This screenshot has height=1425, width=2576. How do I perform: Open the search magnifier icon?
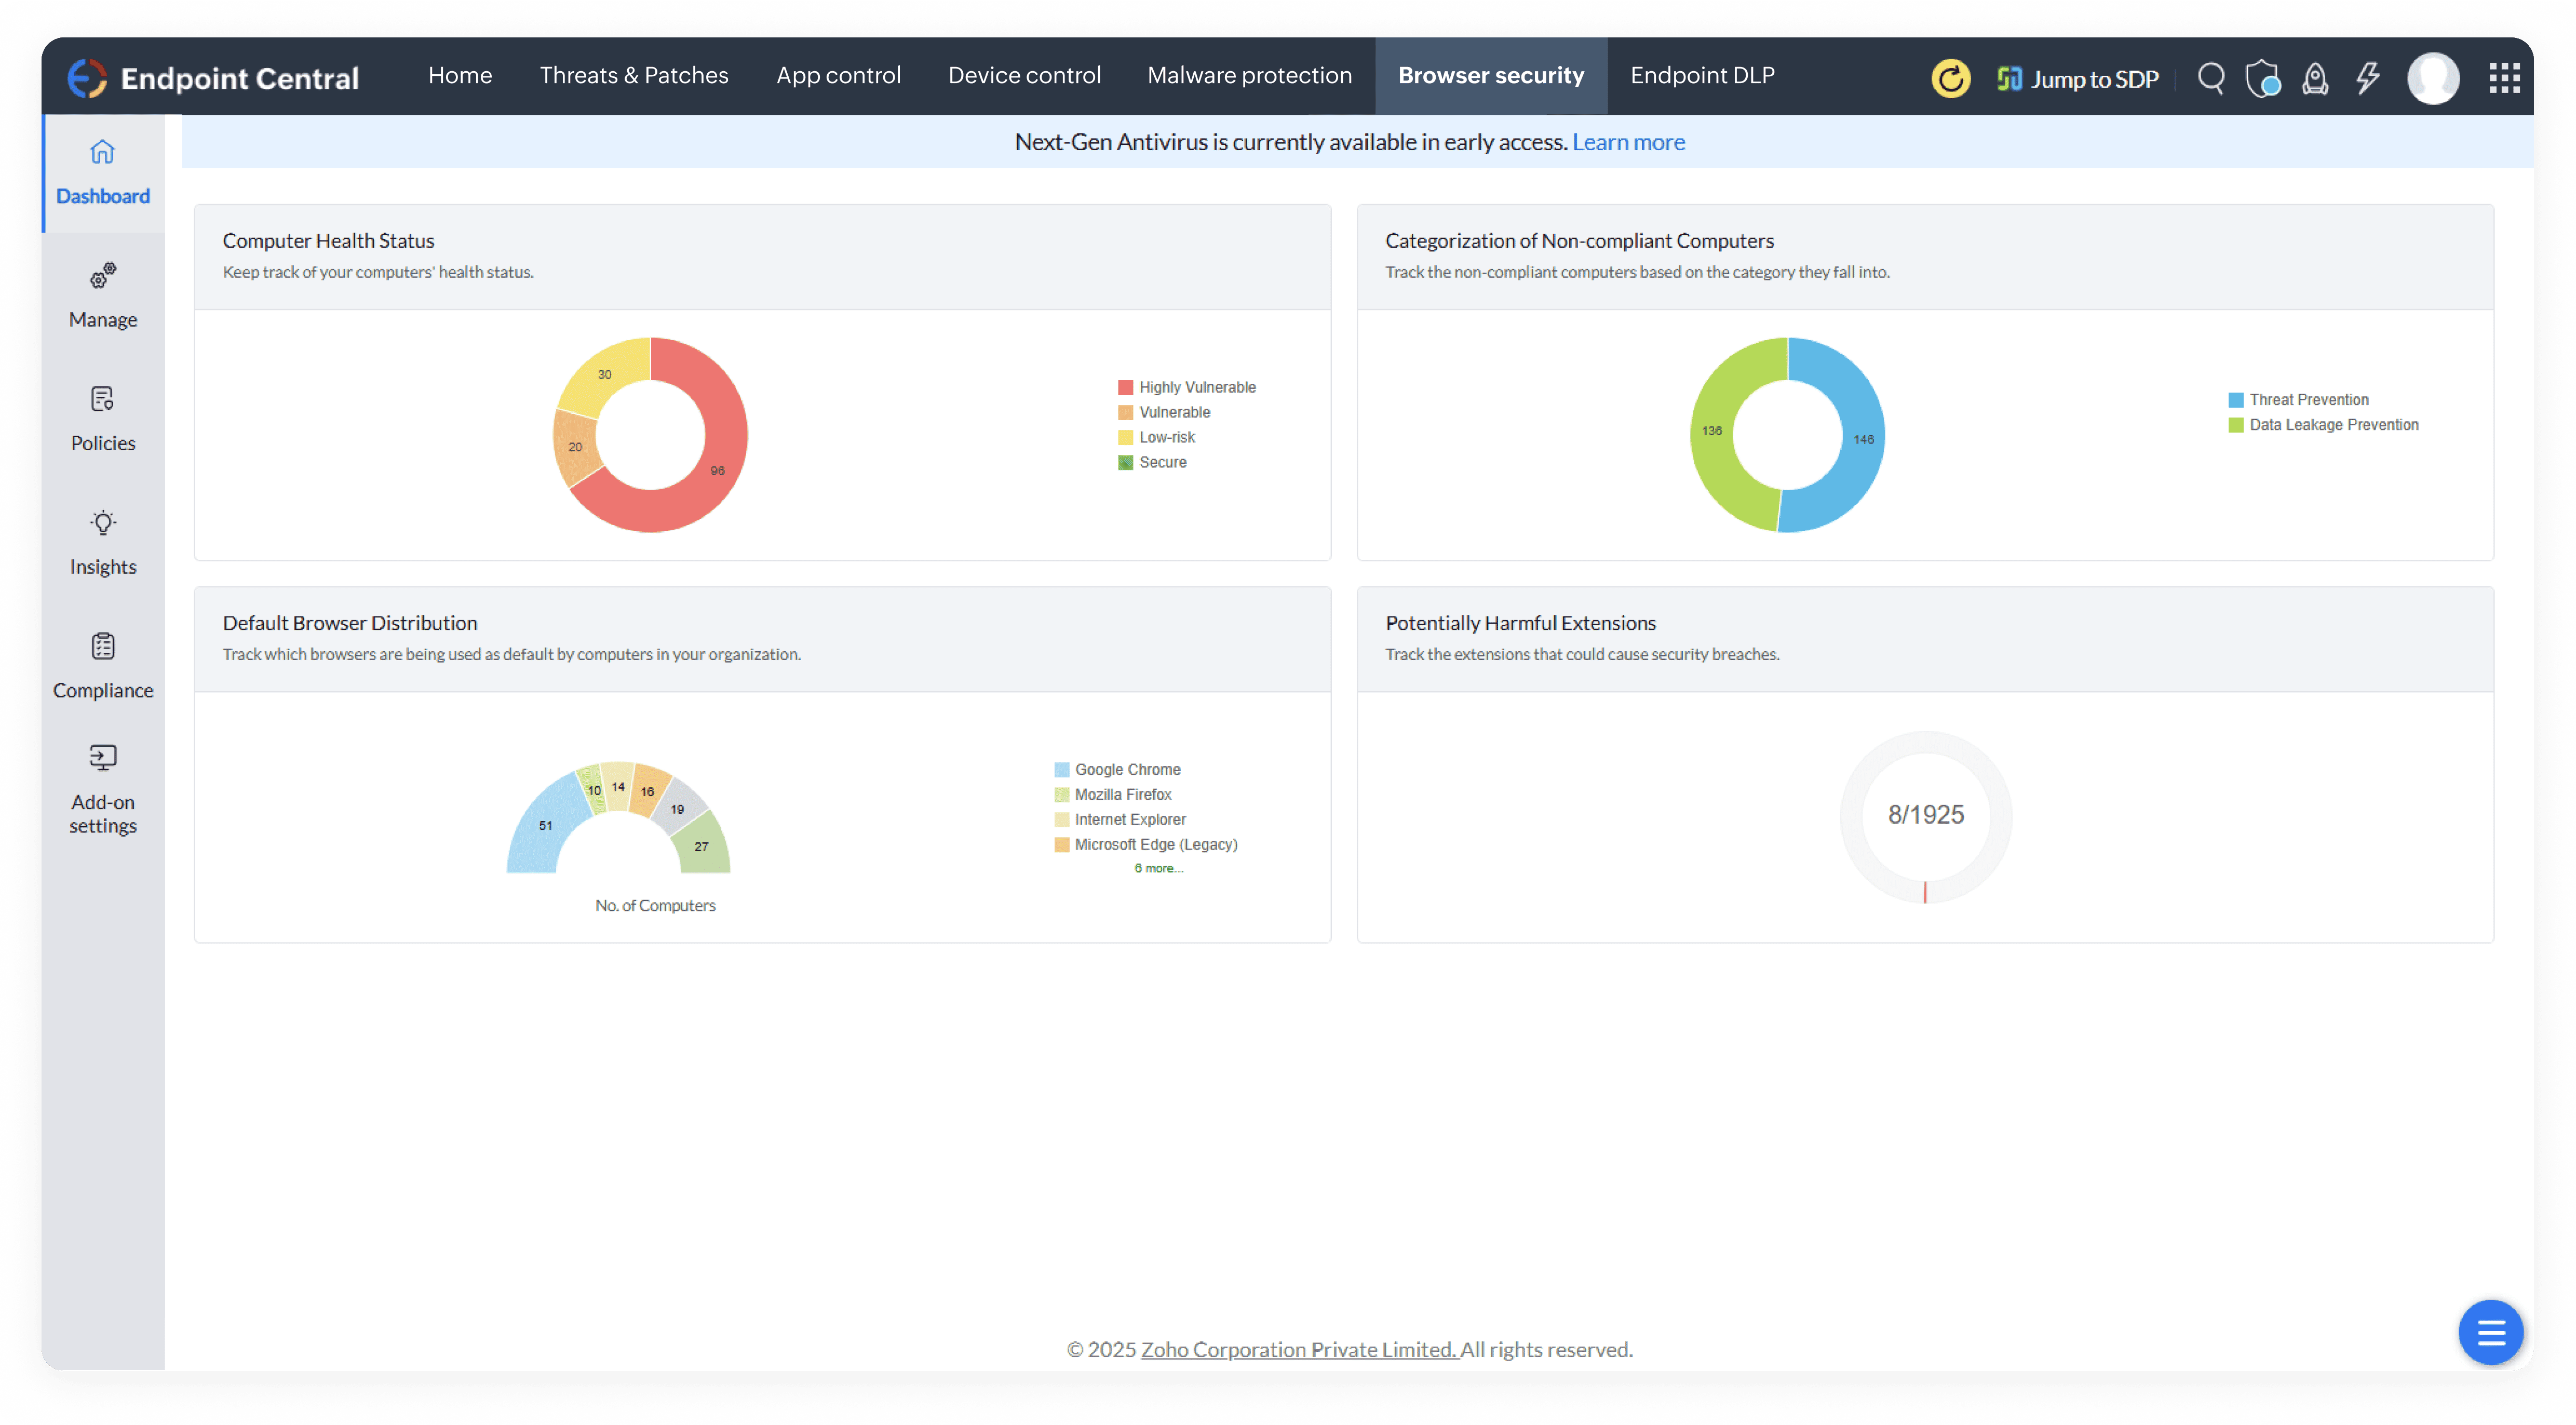coord(2211,78)
